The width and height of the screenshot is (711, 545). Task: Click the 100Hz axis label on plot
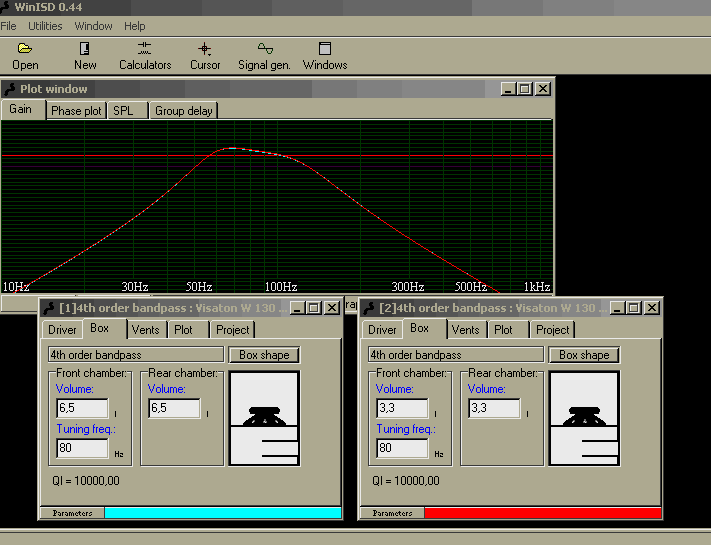pyautogui.click(x=281, y=287)
